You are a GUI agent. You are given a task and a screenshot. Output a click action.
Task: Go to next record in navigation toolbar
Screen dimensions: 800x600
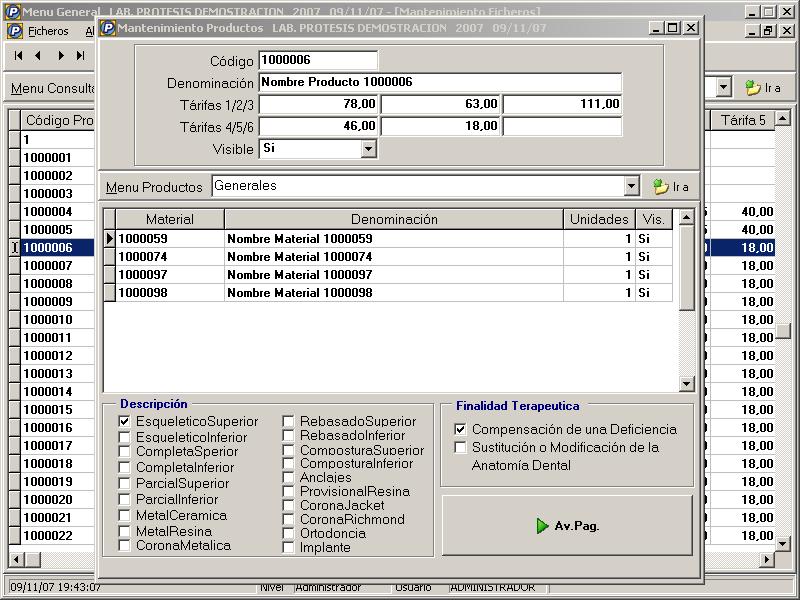tap(61, 56)
